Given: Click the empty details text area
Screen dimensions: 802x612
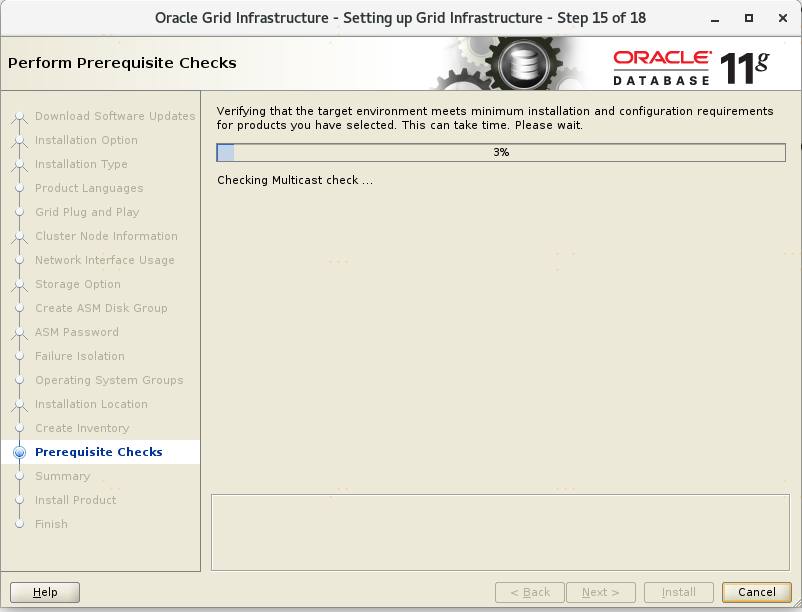Looking at the screenshot, I should click(501, 533).
